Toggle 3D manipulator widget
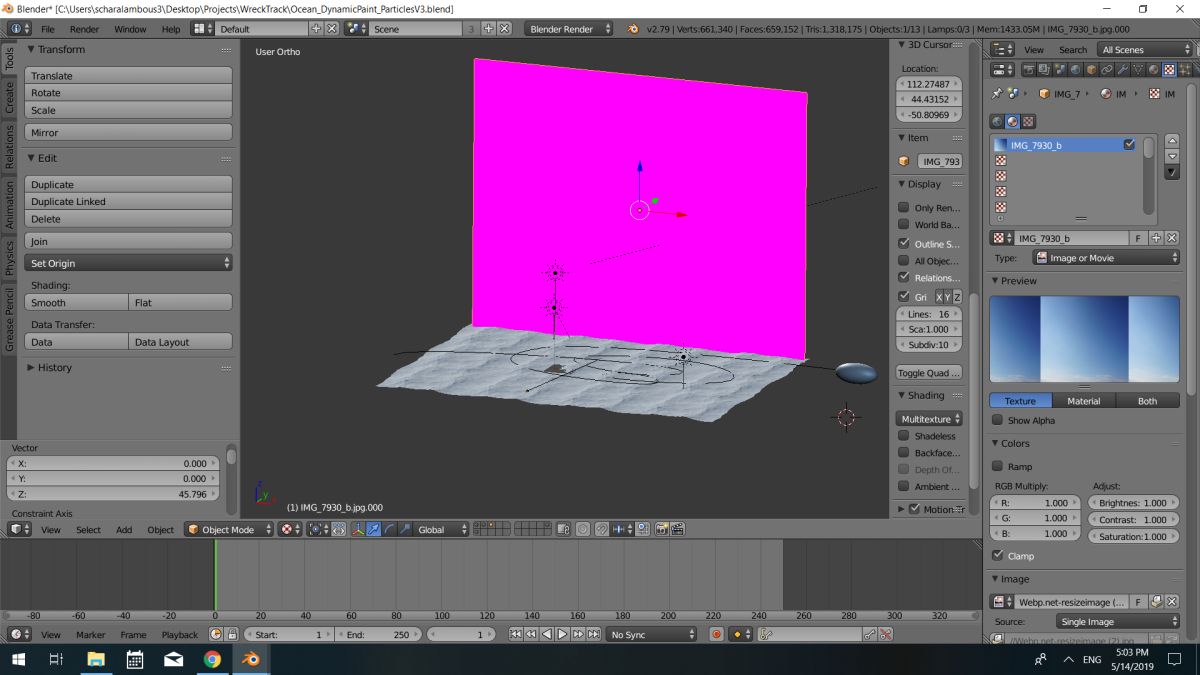Image resolution: width=1200 pixels, height=675 pixels. tap(358, 529)
